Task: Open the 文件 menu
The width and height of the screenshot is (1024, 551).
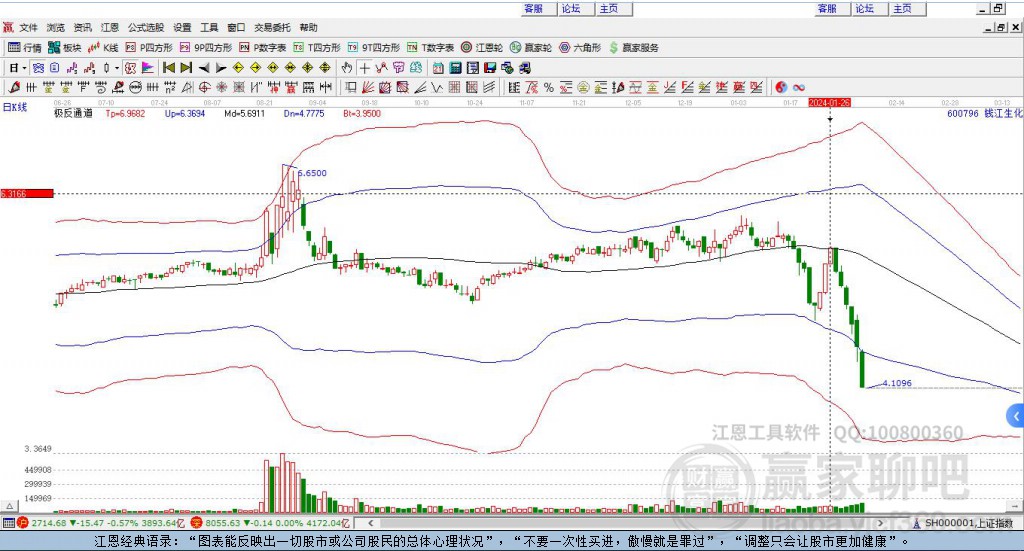Action: coord(28,27)
